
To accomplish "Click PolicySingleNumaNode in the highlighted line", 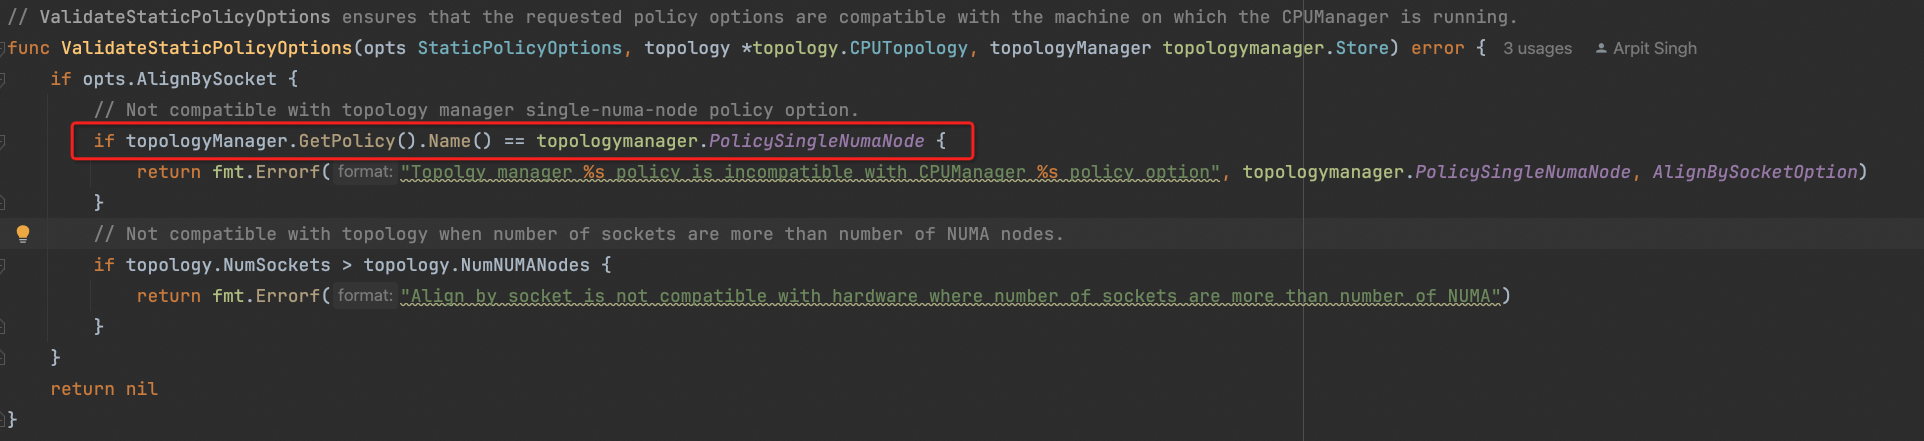I will coord(816,141).
